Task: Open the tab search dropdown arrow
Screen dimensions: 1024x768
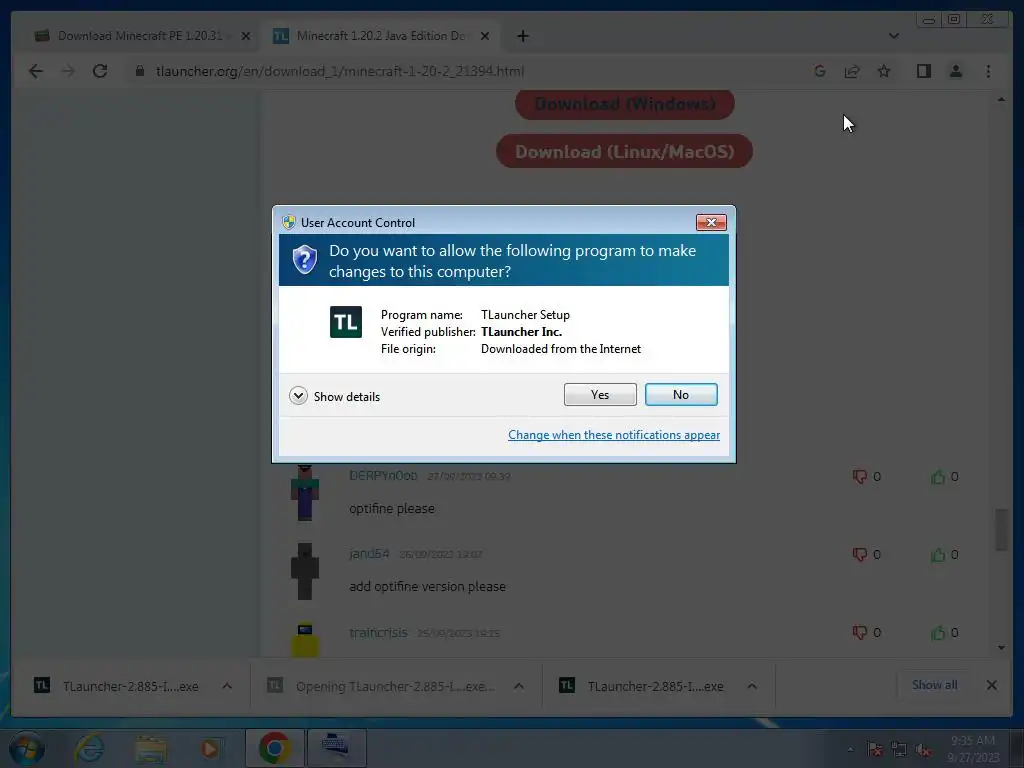Action: click(x=893, y=36)
